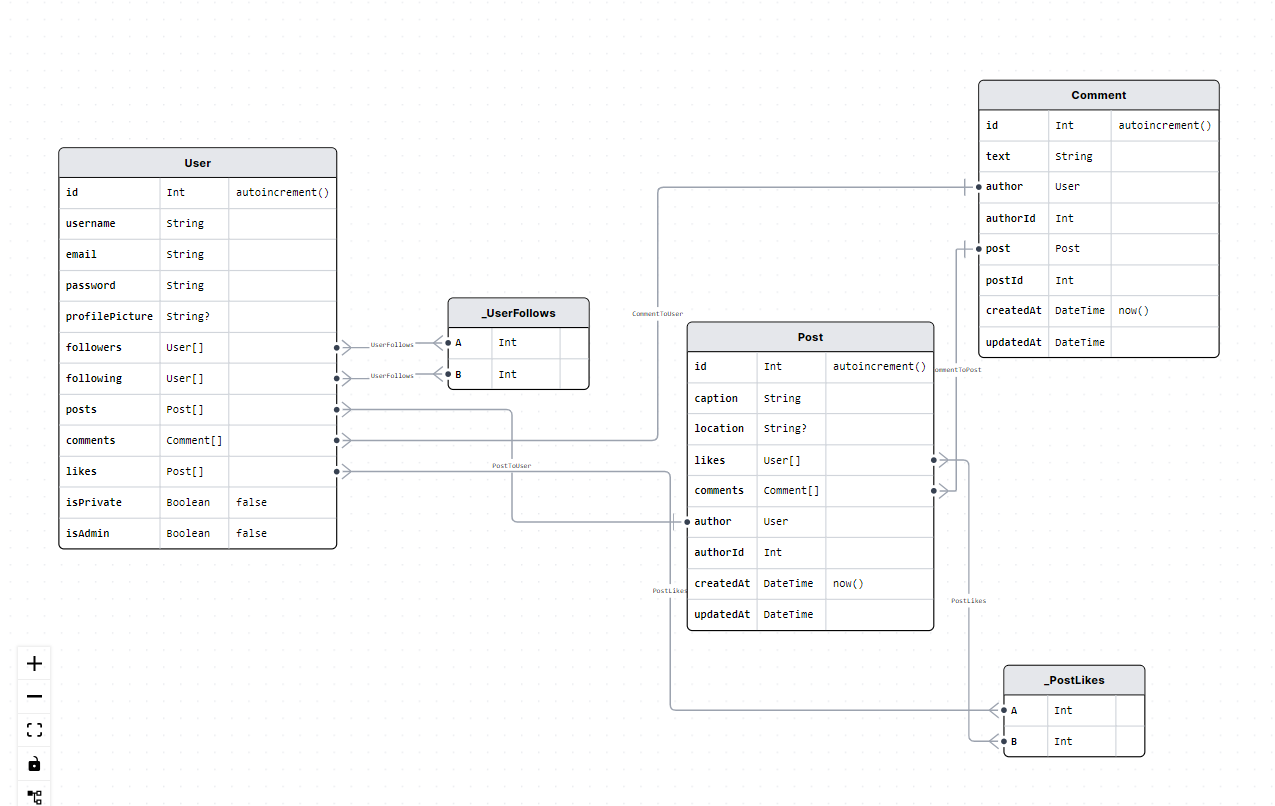Click the updatedAt field in Comment table

coord(1013,342)
